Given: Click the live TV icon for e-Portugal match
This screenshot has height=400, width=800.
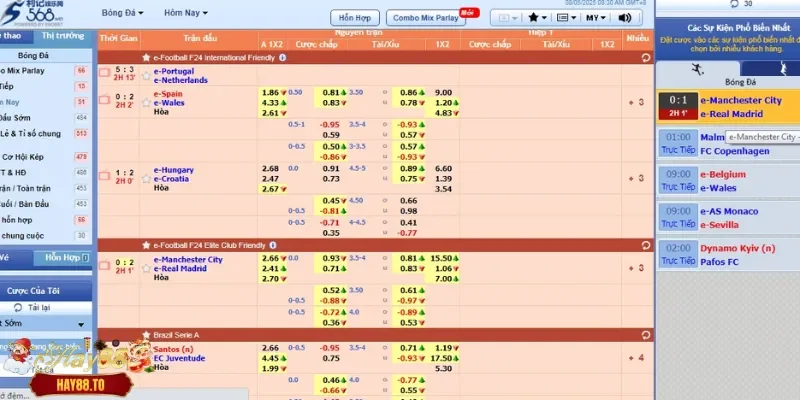Looking at the screenshot, I should pyautogui.click(x=105, y=72).
